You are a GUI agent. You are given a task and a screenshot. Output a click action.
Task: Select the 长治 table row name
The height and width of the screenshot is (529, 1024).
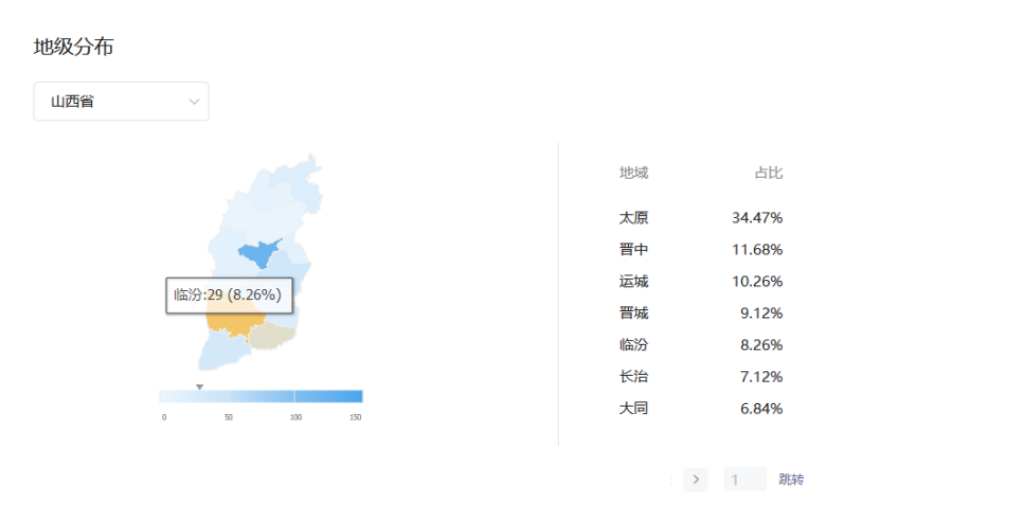633,377
